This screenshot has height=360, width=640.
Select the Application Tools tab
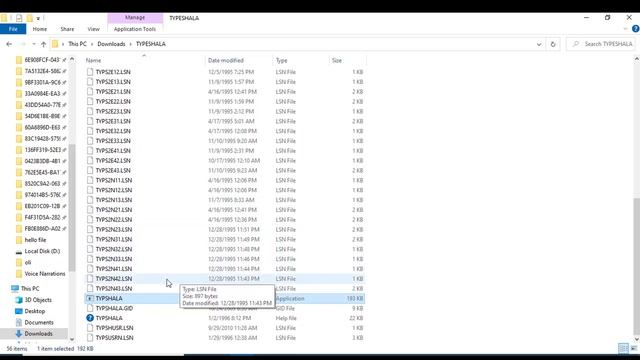click(x=135, y=29)
